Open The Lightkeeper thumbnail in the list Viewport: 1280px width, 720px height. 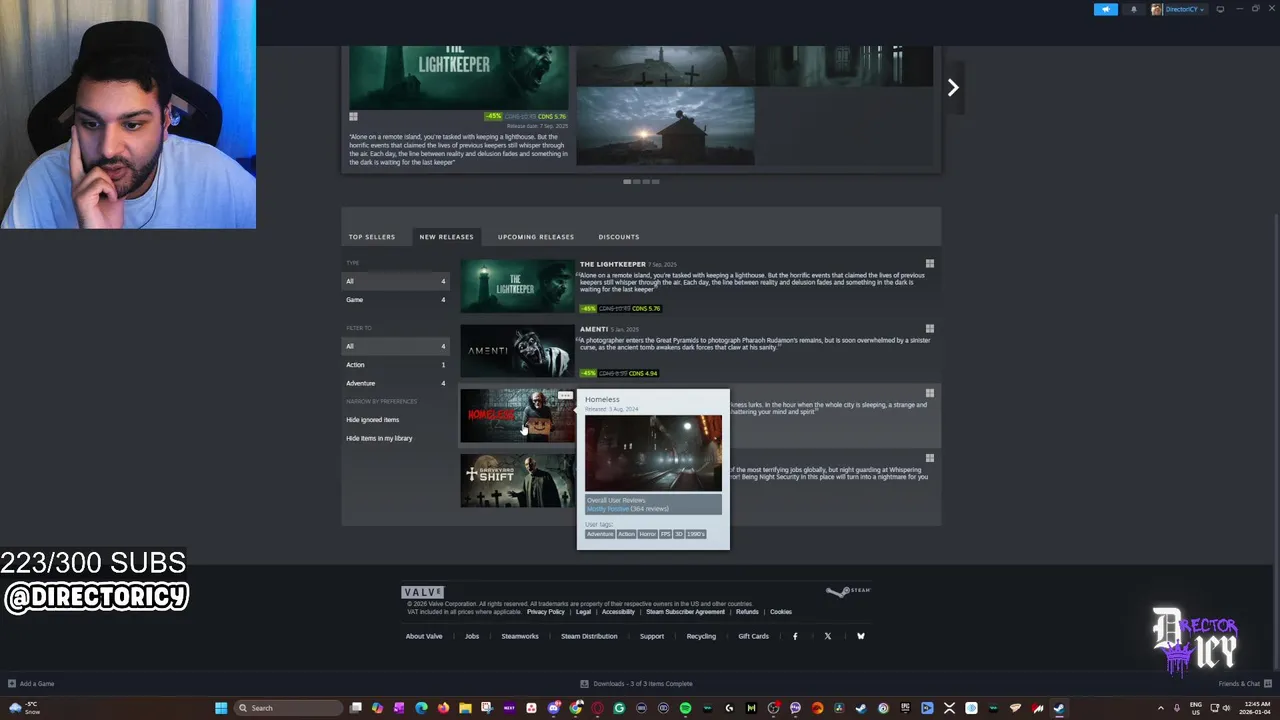[517, 286]
